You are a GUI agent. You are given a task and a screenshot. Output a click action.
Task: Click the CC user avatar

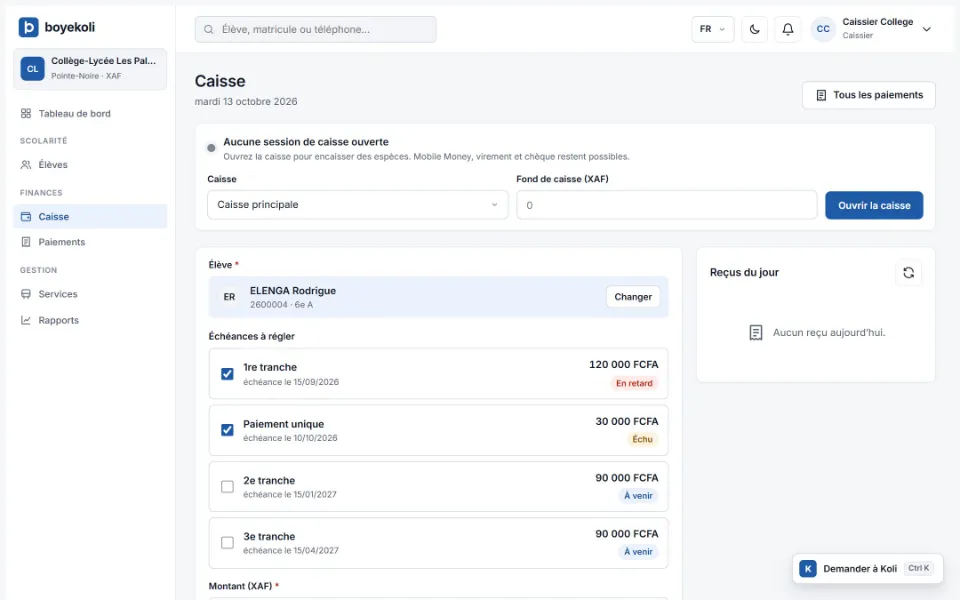pos(823,29)
